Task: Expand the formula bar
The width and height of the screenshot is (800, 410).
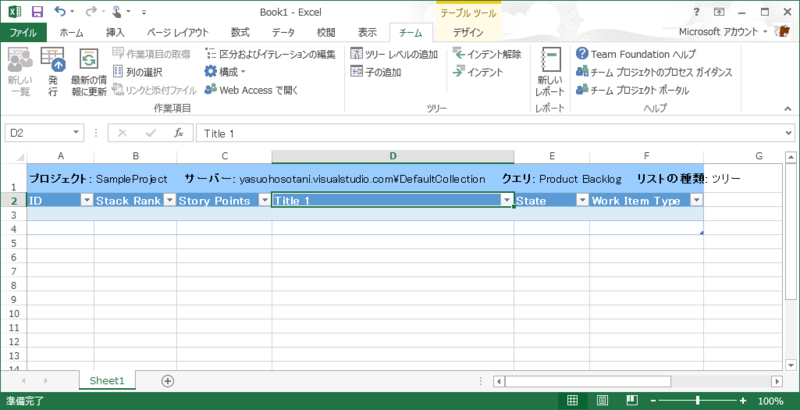Action: click(x=790, y=134)
